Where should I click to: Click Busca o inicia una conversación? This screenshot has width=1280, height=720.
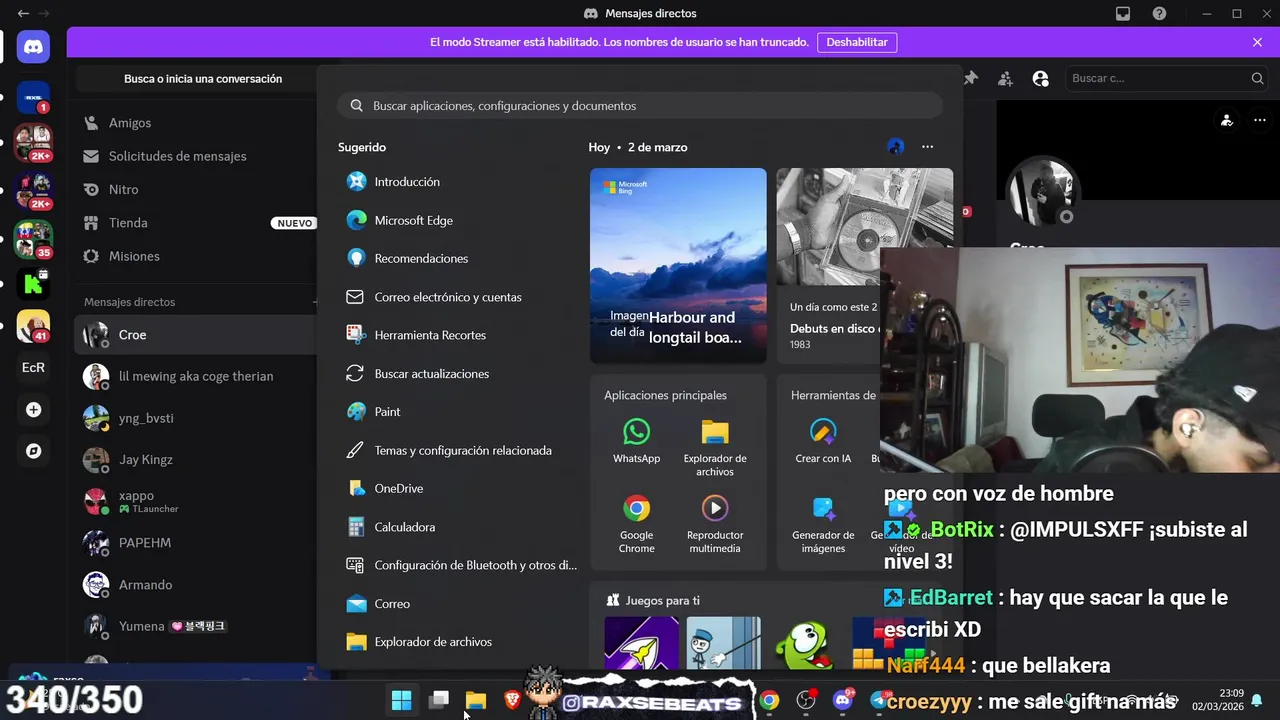click(203, 79)
